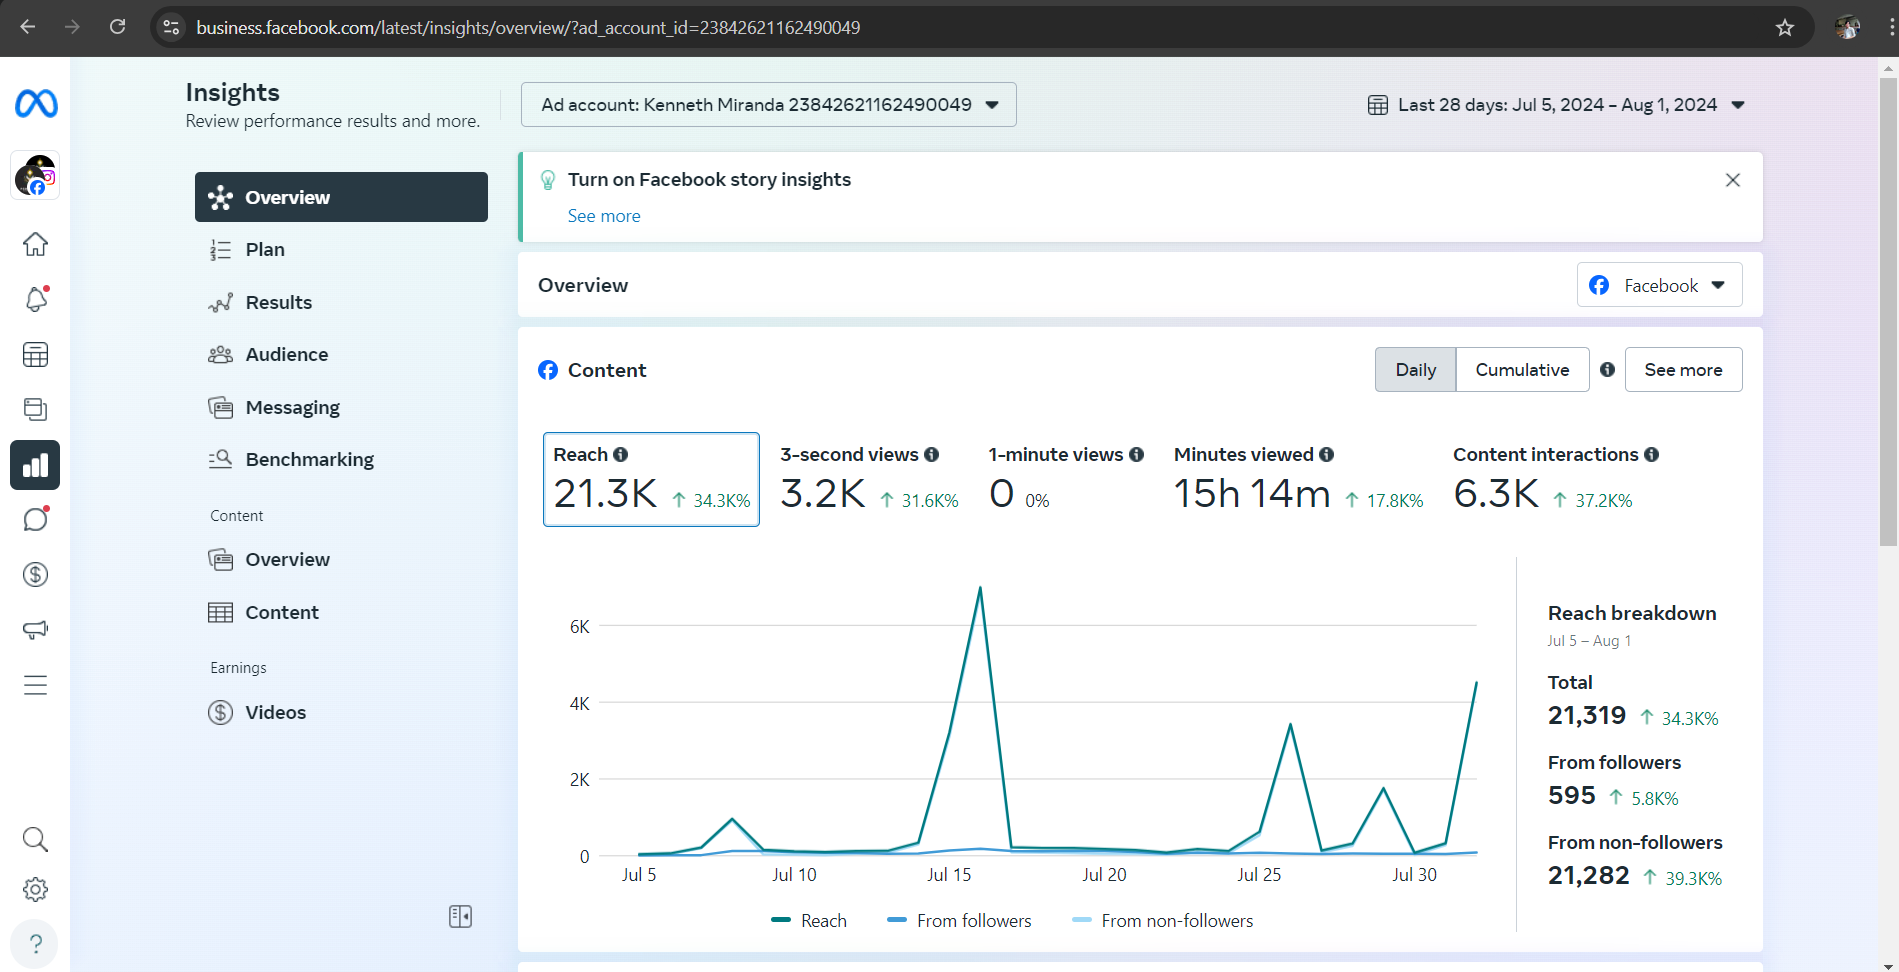Open the Facebook platform dropdown
1899x972 pixels.
(1659, 285)
